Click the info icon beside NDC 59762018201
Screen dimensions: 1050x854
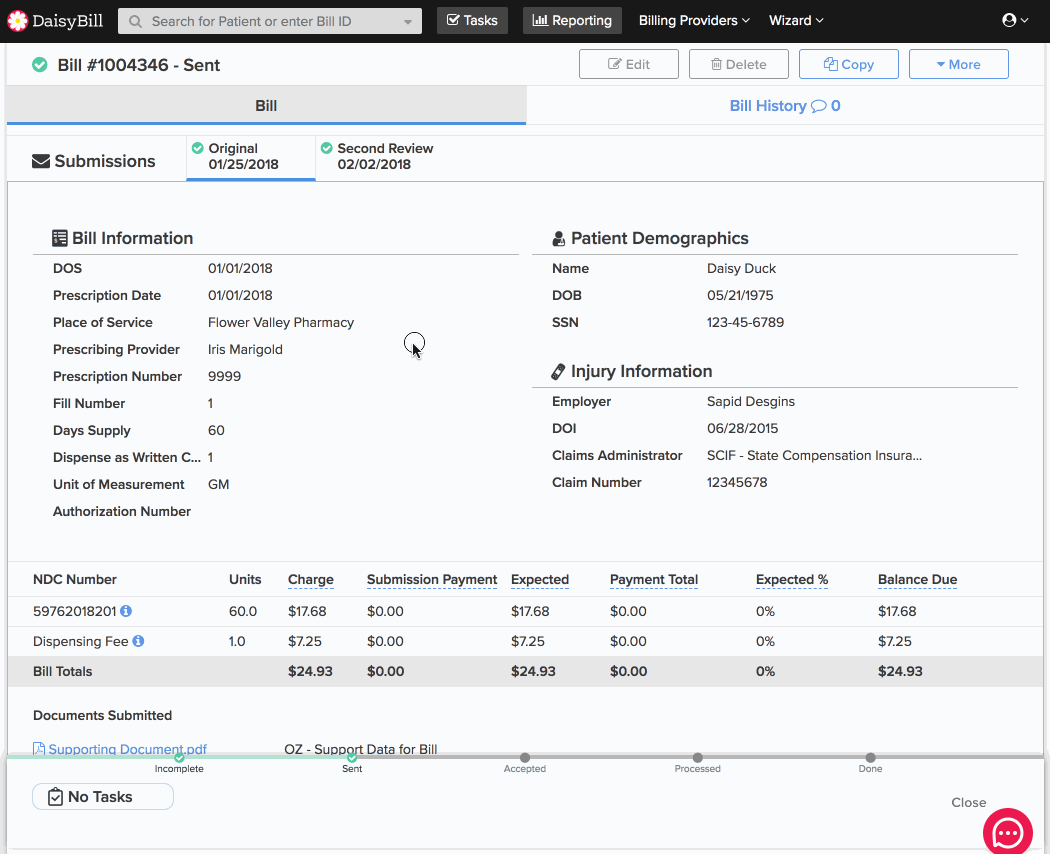tap(126, 611)
